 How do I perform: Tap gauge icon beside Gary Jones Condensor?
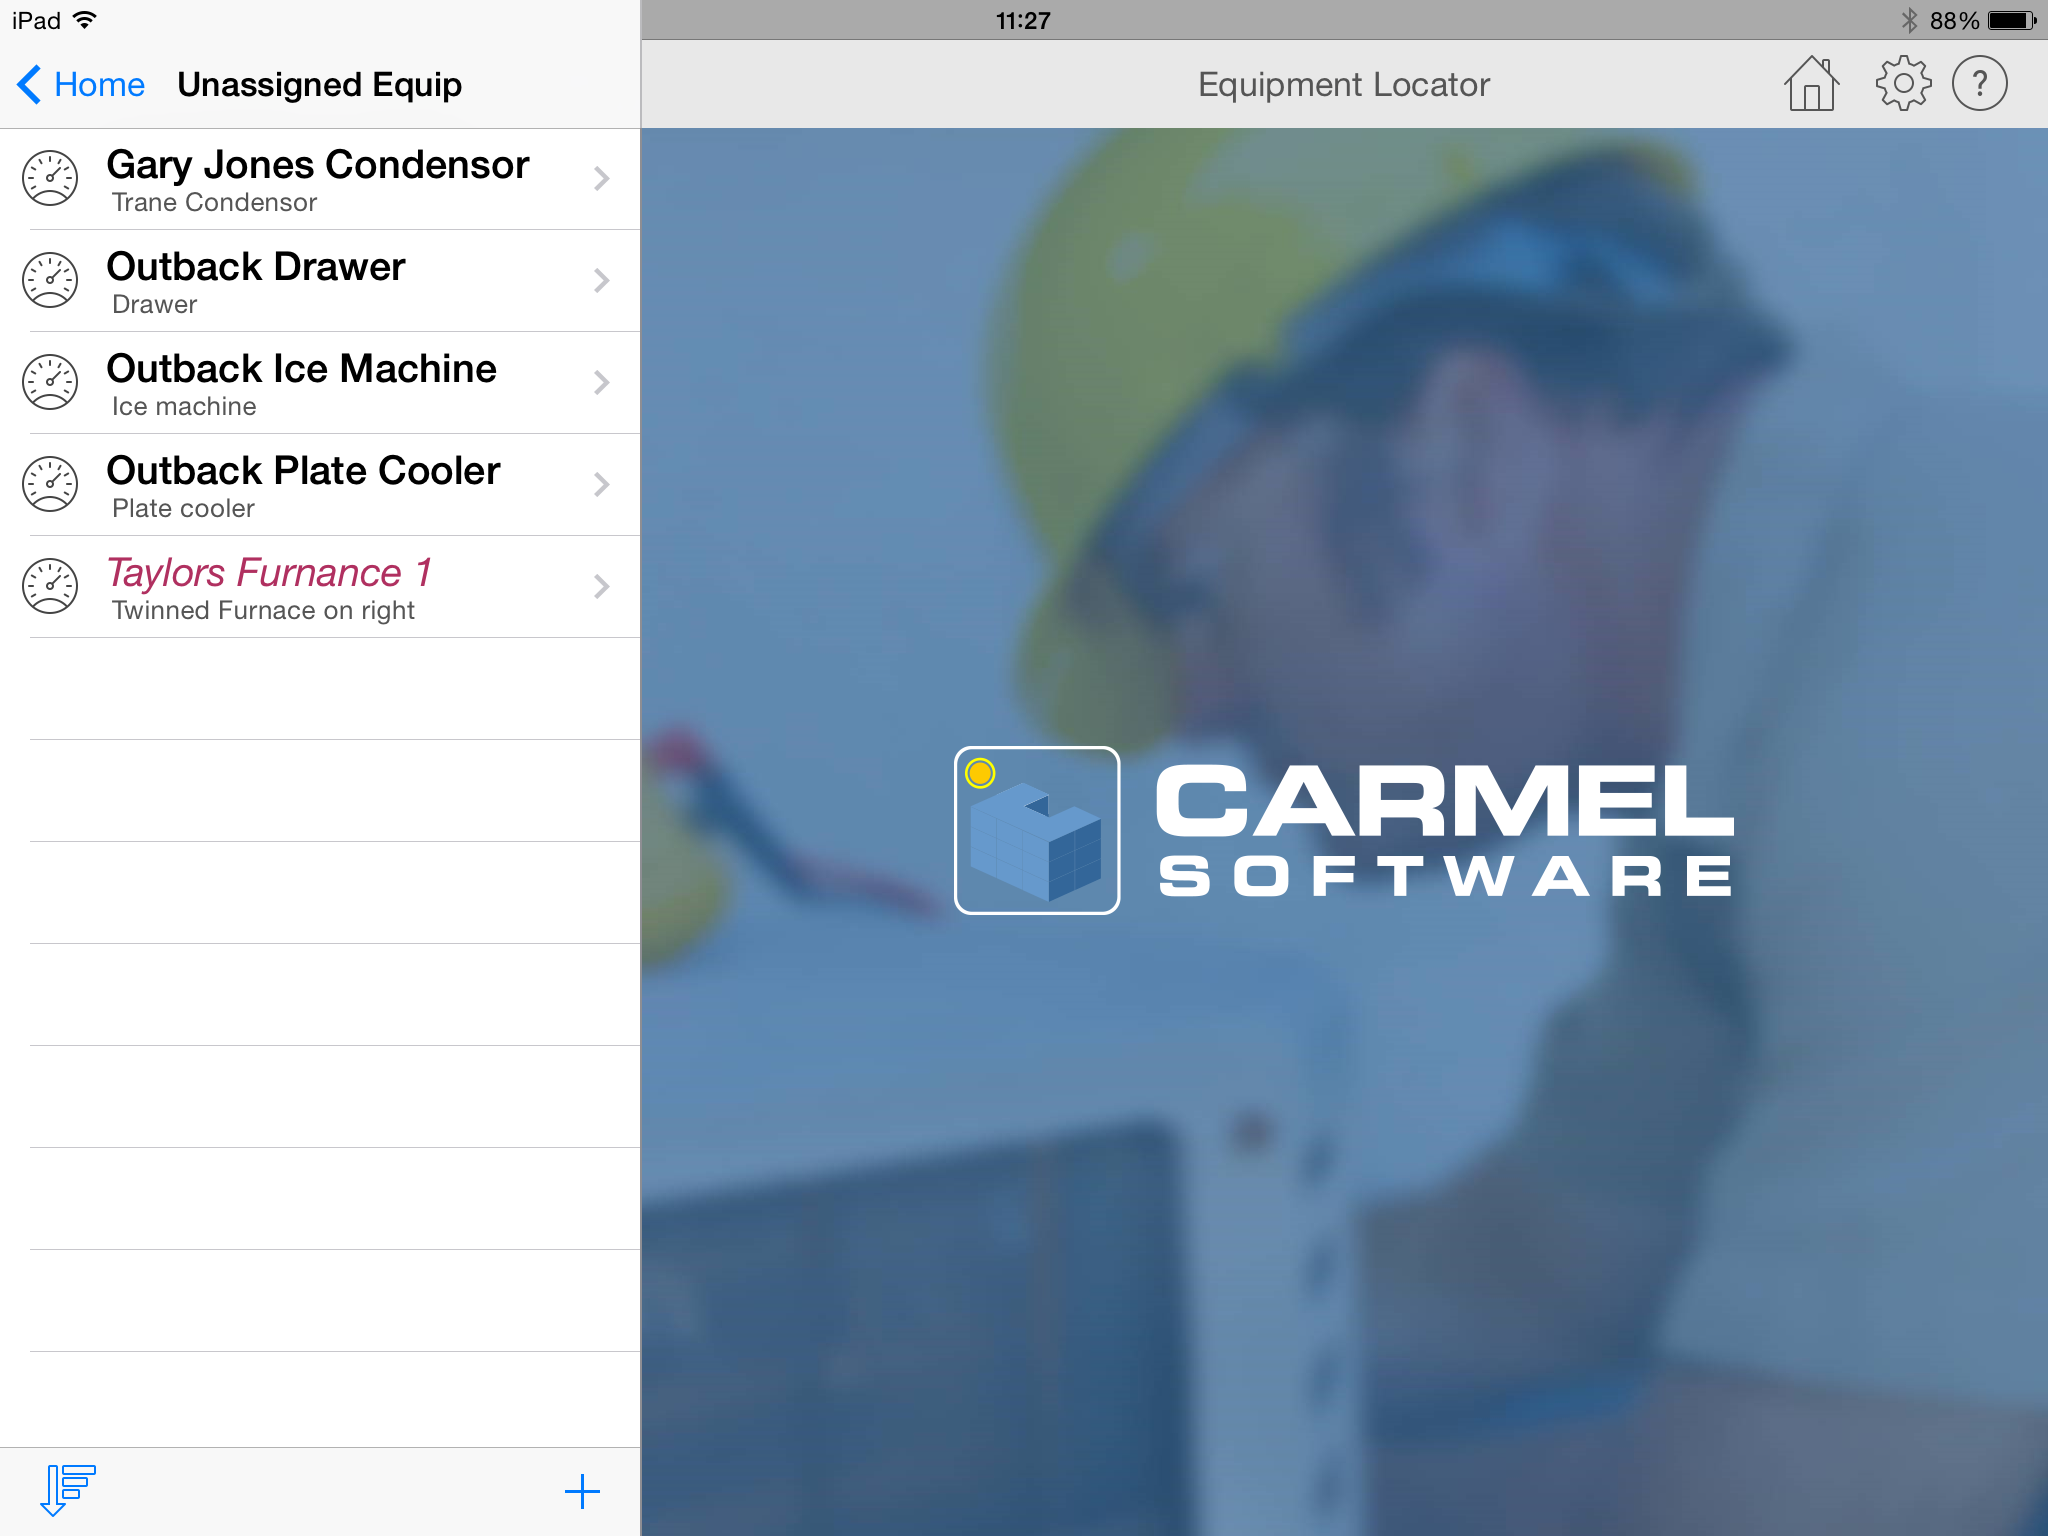click(x=50, y=179)
